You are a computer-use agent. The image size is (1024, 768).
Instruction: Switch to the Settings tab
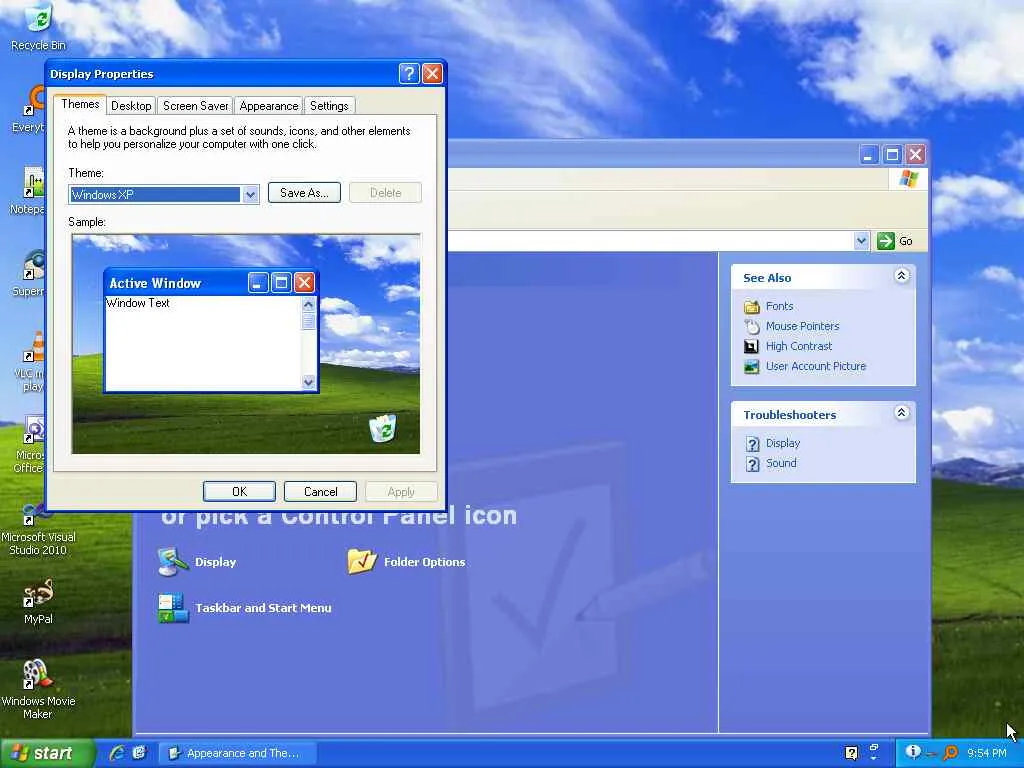pos(329,106)
